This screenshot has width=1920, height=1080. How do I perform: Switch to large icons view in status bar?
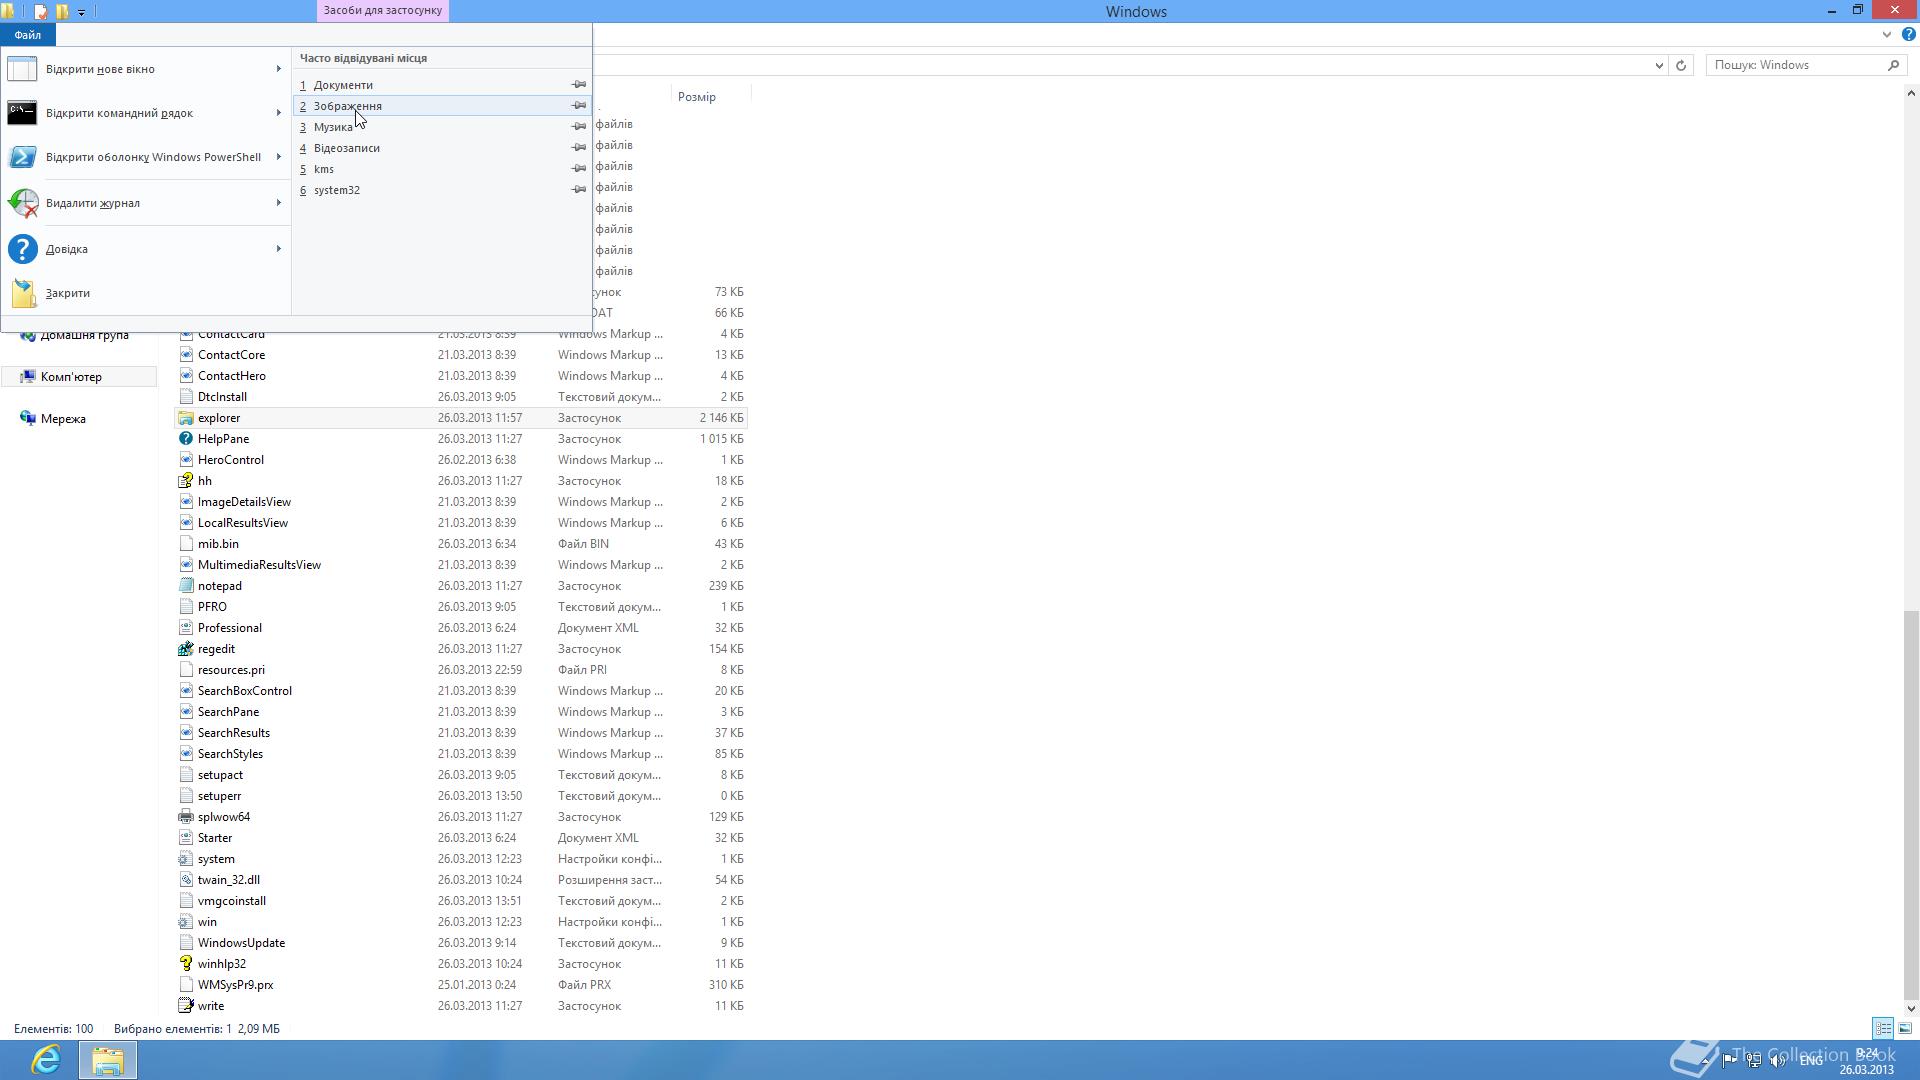[x=1905, y=1028]
